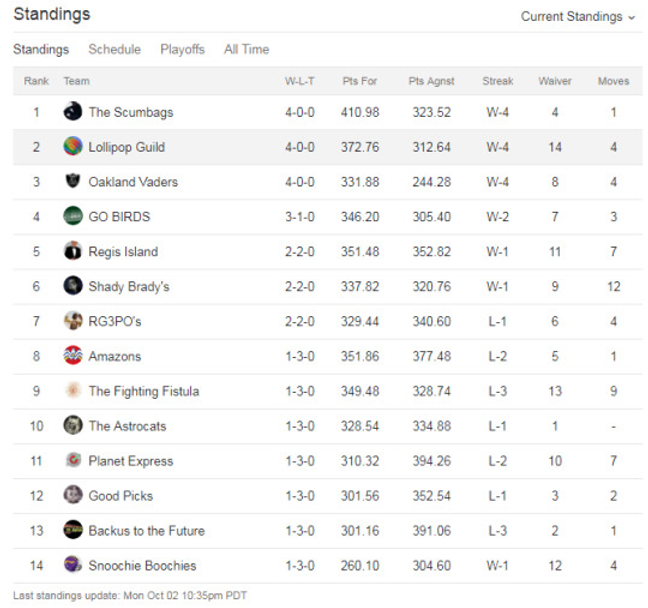648x608 pixels.
Task: Open the Playoffs tab
Action: click(x=182, y=49)
